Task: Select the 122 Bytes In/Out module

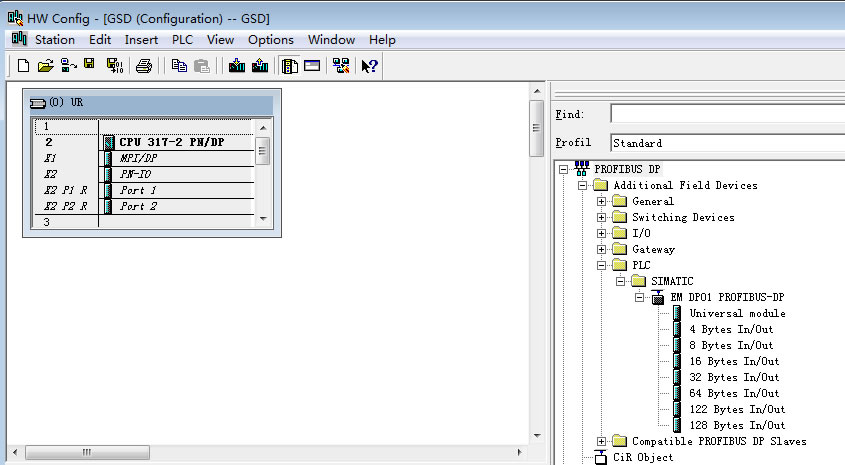Action: tap(737, 409)
